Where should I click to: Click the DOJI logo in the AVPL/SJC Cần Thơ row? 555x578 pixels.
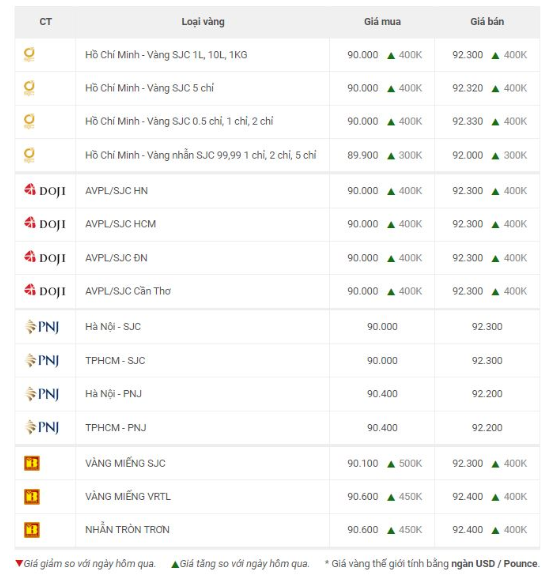click(x=45, y=291)
